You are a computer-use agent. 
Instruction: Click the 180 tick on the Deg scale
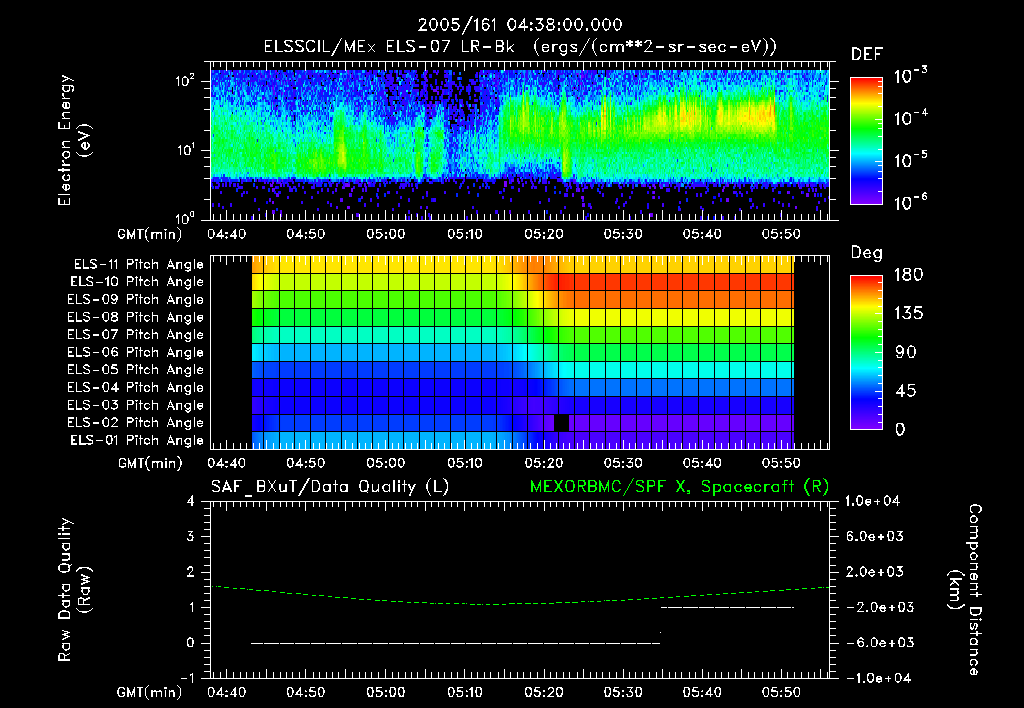click(x=908, y=274)
